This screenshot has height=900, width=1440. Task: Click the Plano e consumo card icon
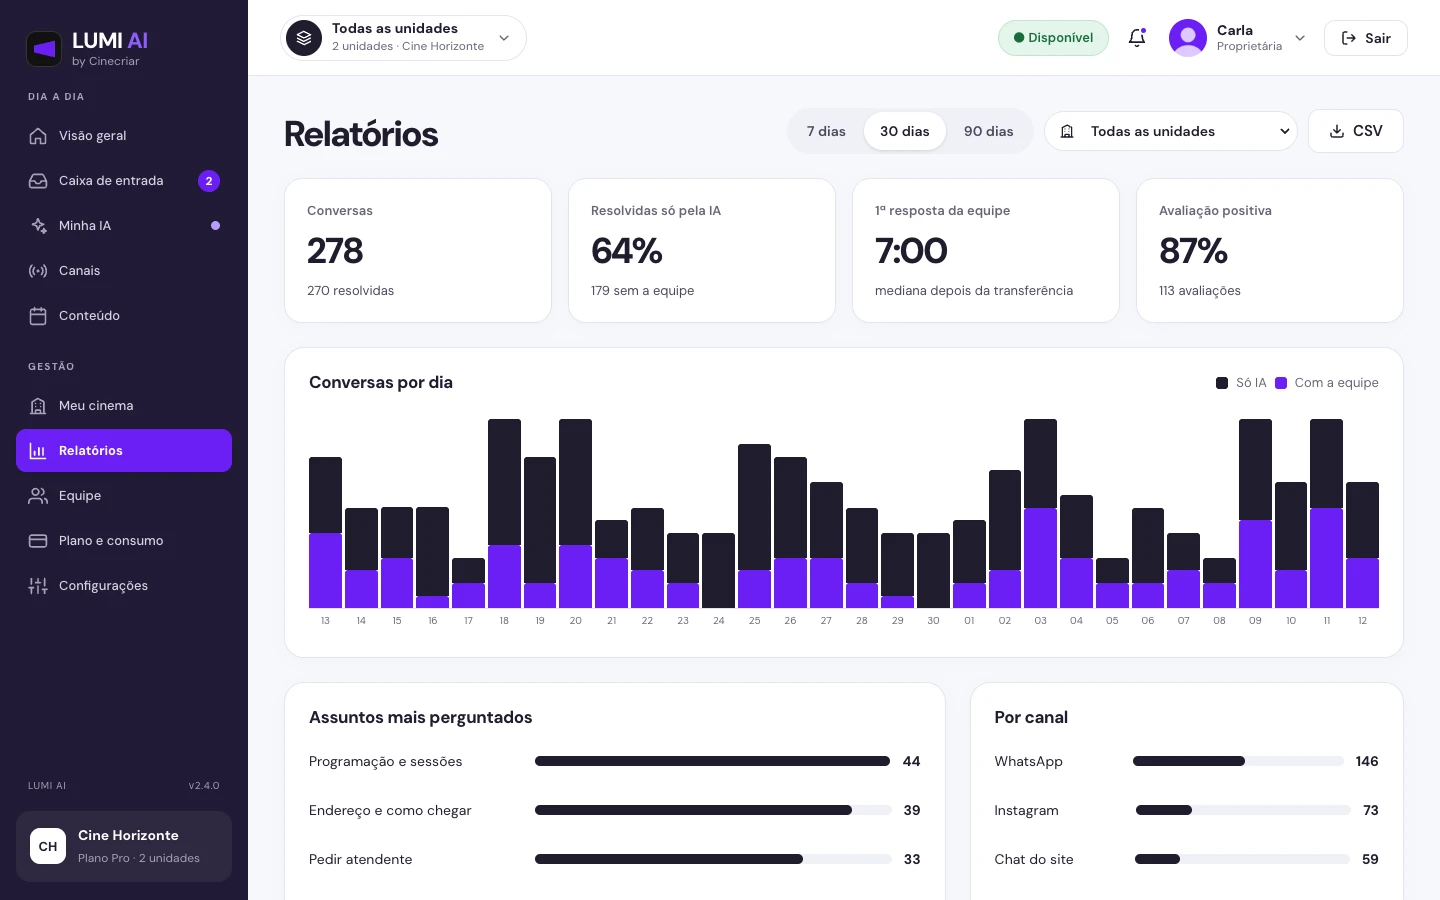[38, 541]
